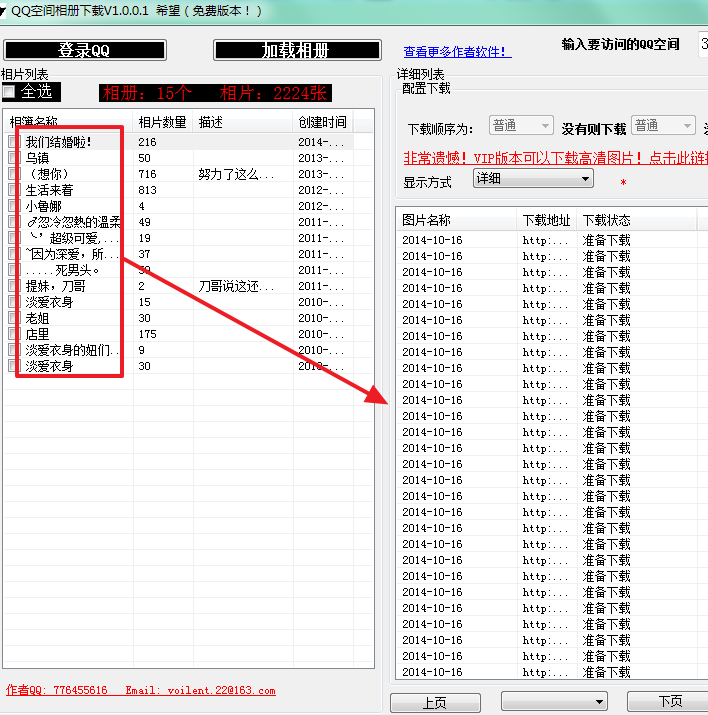The height and width of the screenshot is (715, 708).
Task: Check the 老姐 album checkbox
Action: point(14,317)
